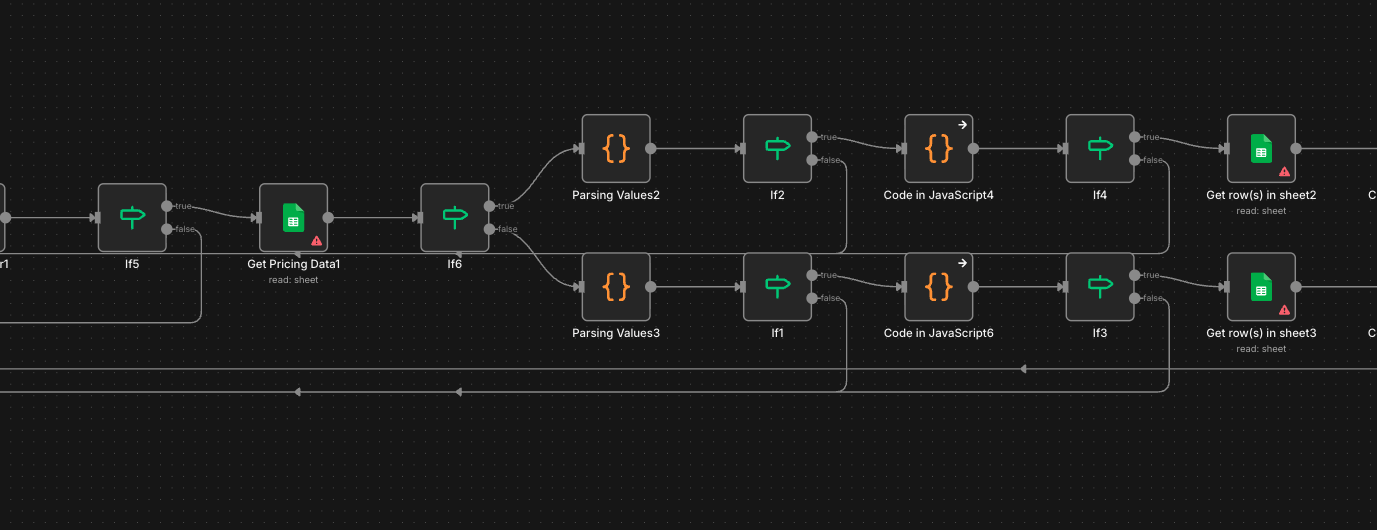
Task: Select the Code in JavaScript4 node
Action: tap(939, 148)
